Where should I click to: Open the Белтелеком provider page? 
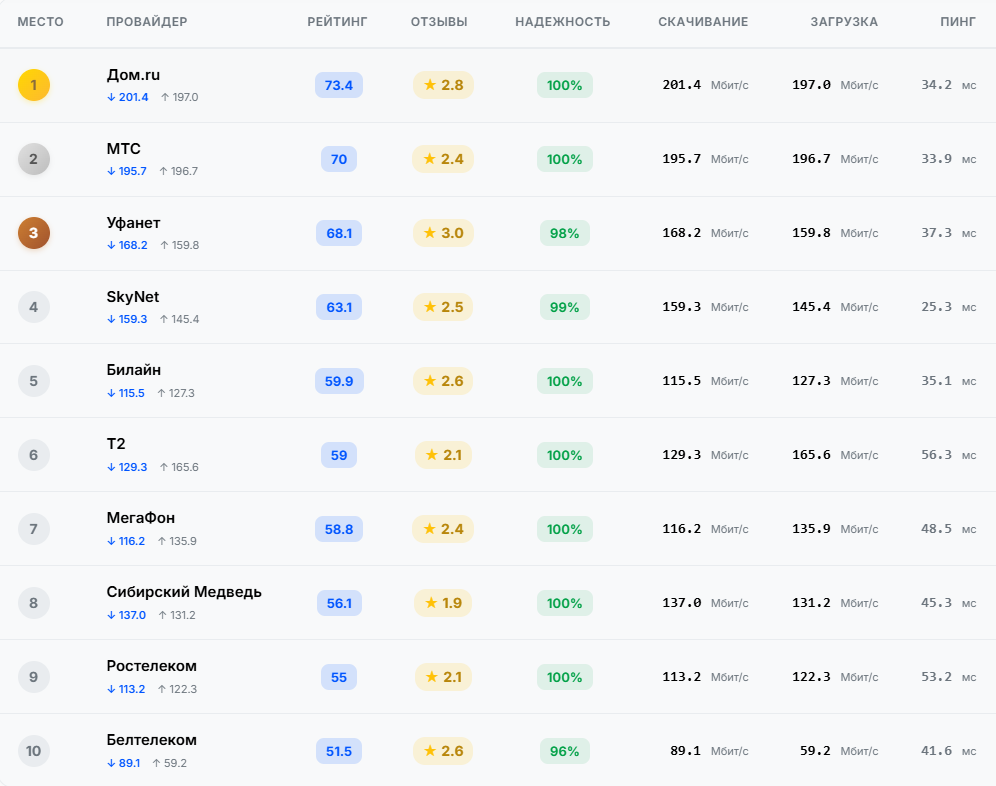click(x=152, y=740)
